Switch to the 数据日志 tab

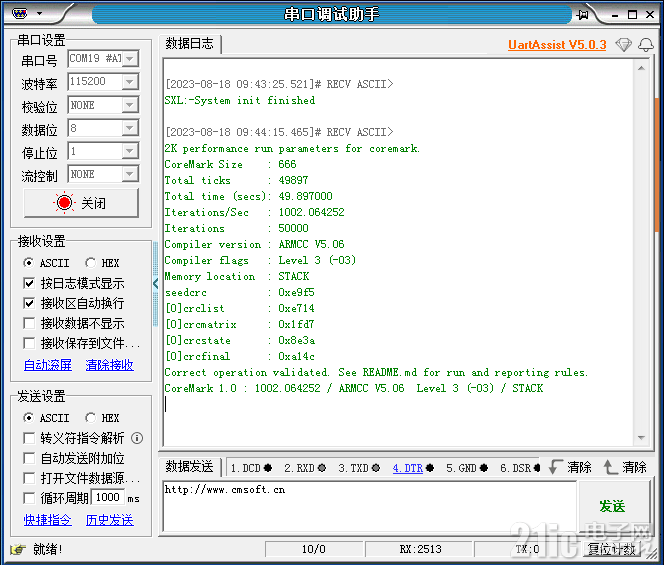coord(190,44)
